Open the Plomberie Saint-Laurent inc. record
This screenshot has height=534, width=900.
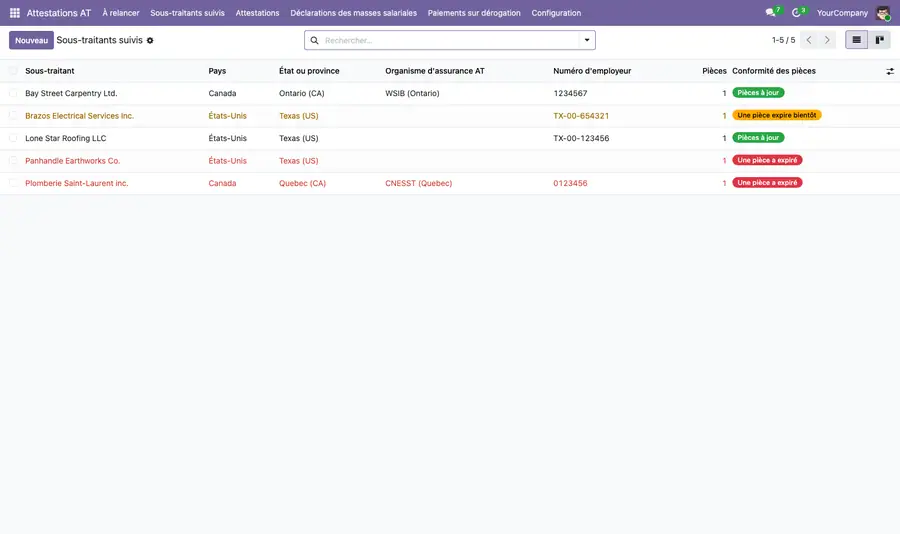[x=76, y=183]
